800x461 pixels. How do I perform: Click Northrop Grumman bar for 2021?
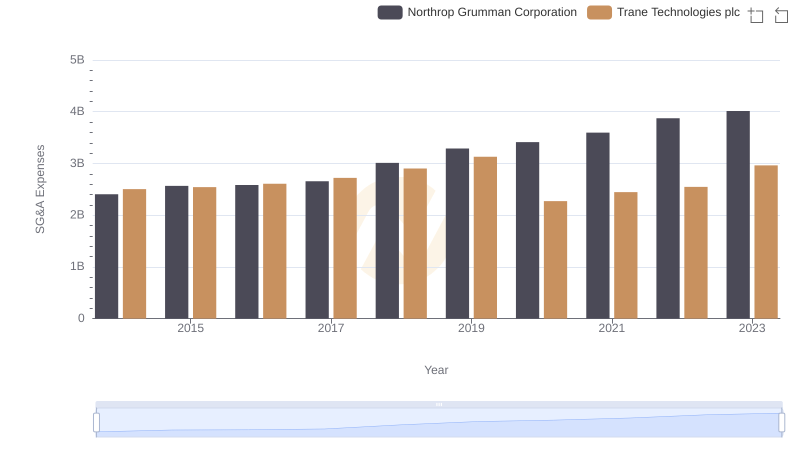click(597, 225)
